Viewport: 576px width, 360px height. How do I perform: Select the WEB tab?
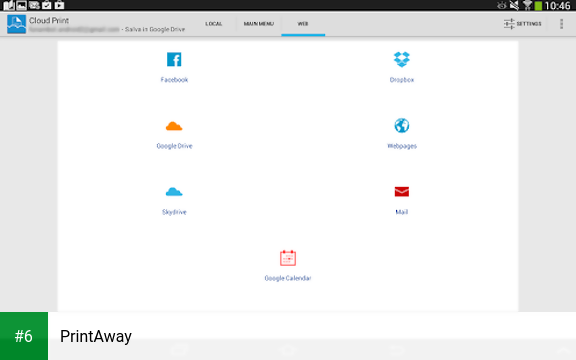(x=303, y=24)
